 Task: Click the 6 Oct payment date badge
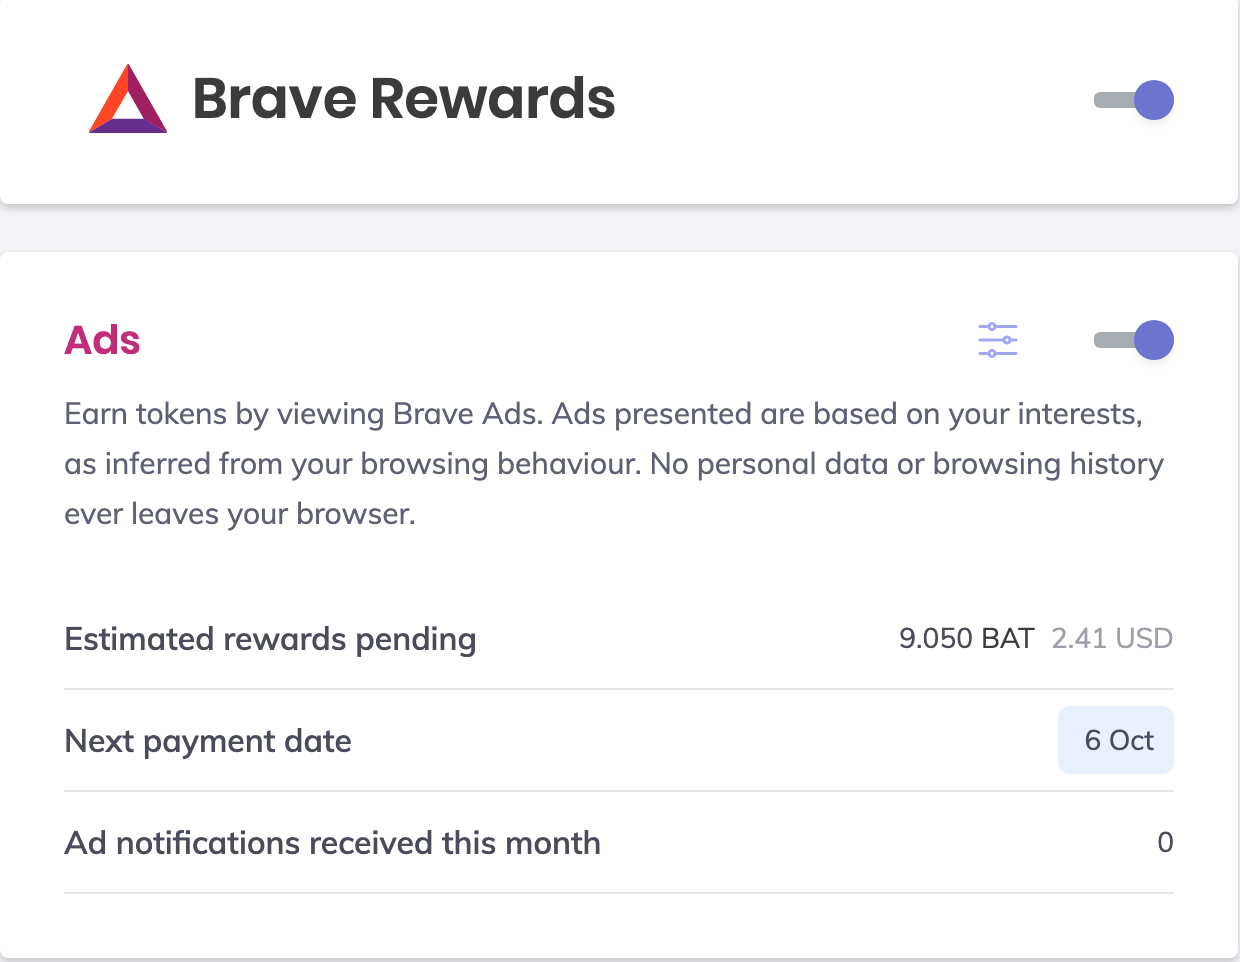1116,740
